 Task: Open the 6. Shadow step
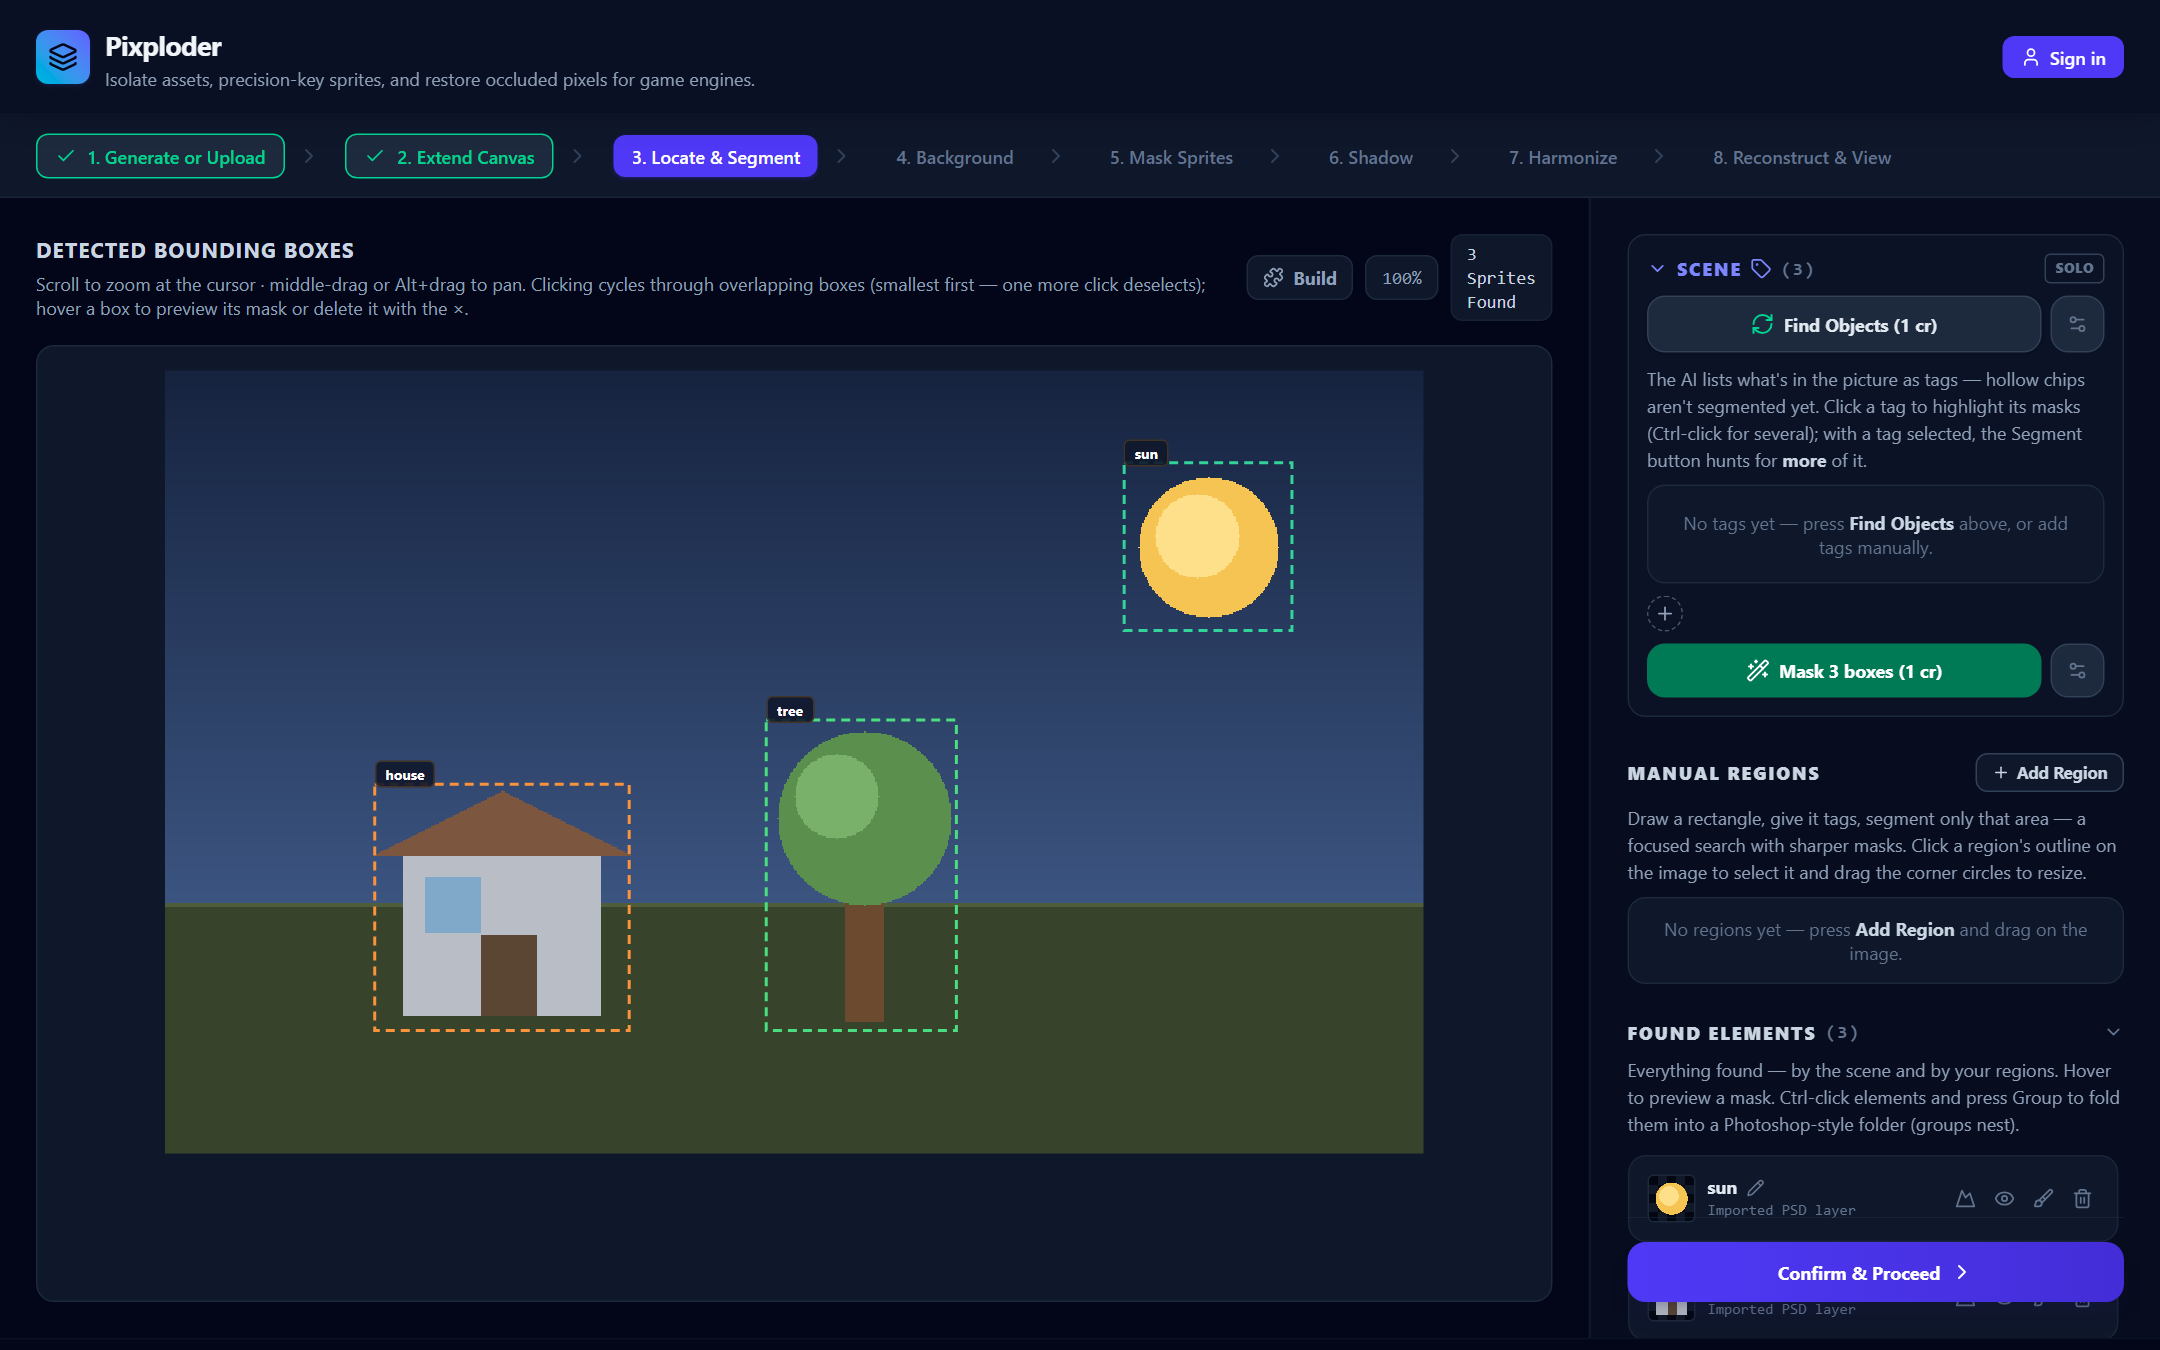(x=1371, y=157)
